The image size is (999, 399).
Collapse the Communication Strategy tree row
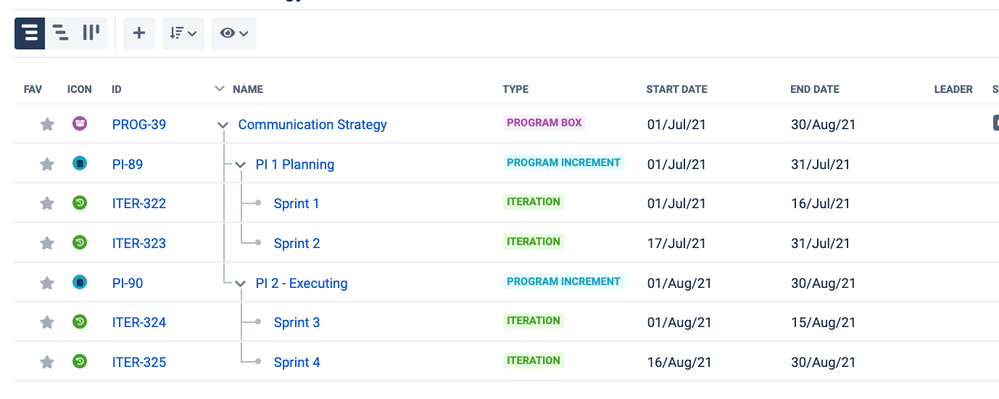(223, 125)
